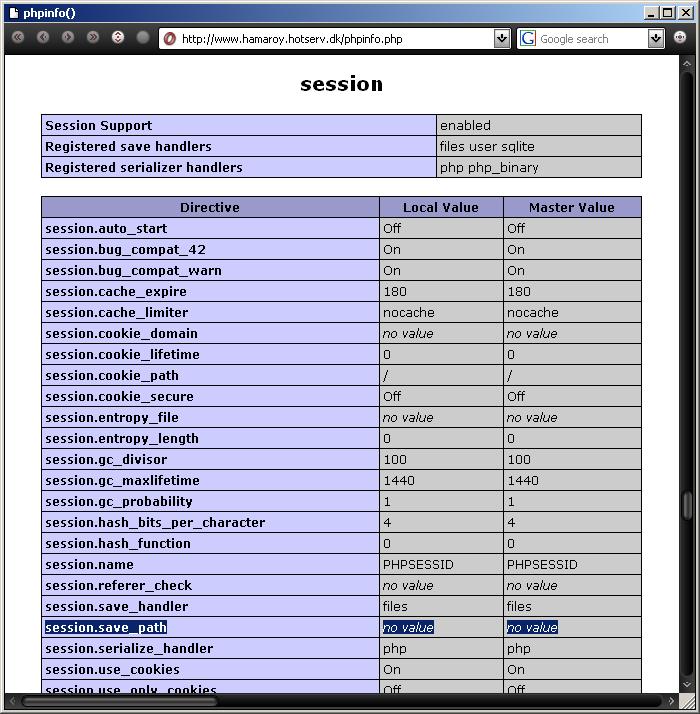Open the address bar history dropdown
Viewport: 700px width, 714px height.
[x=502, y=39]
